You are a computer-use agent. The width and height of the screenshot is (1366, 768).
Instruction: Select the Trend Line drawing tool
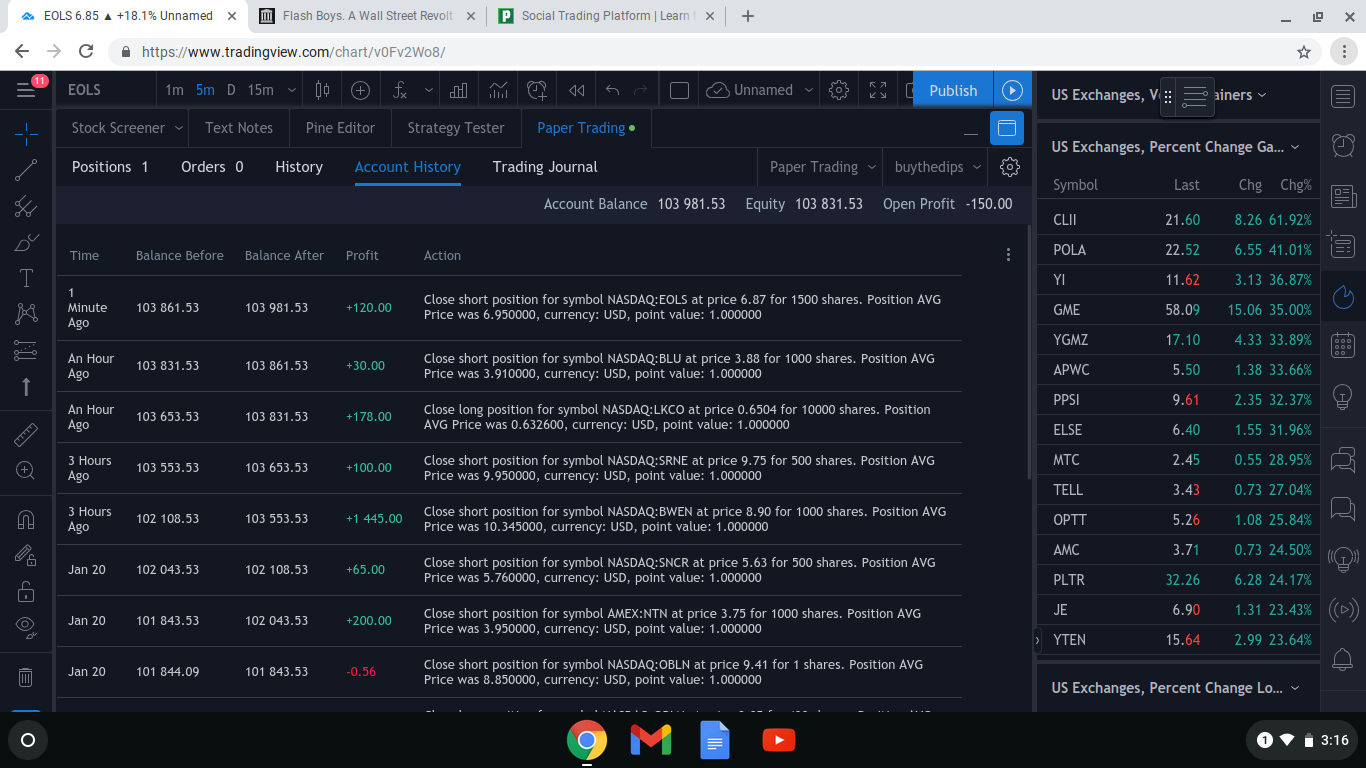[x=26, y=170]
